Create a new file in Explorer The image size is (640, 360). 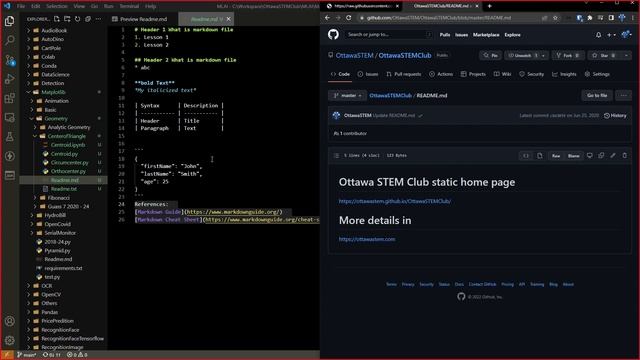click(x=57, y=19)
